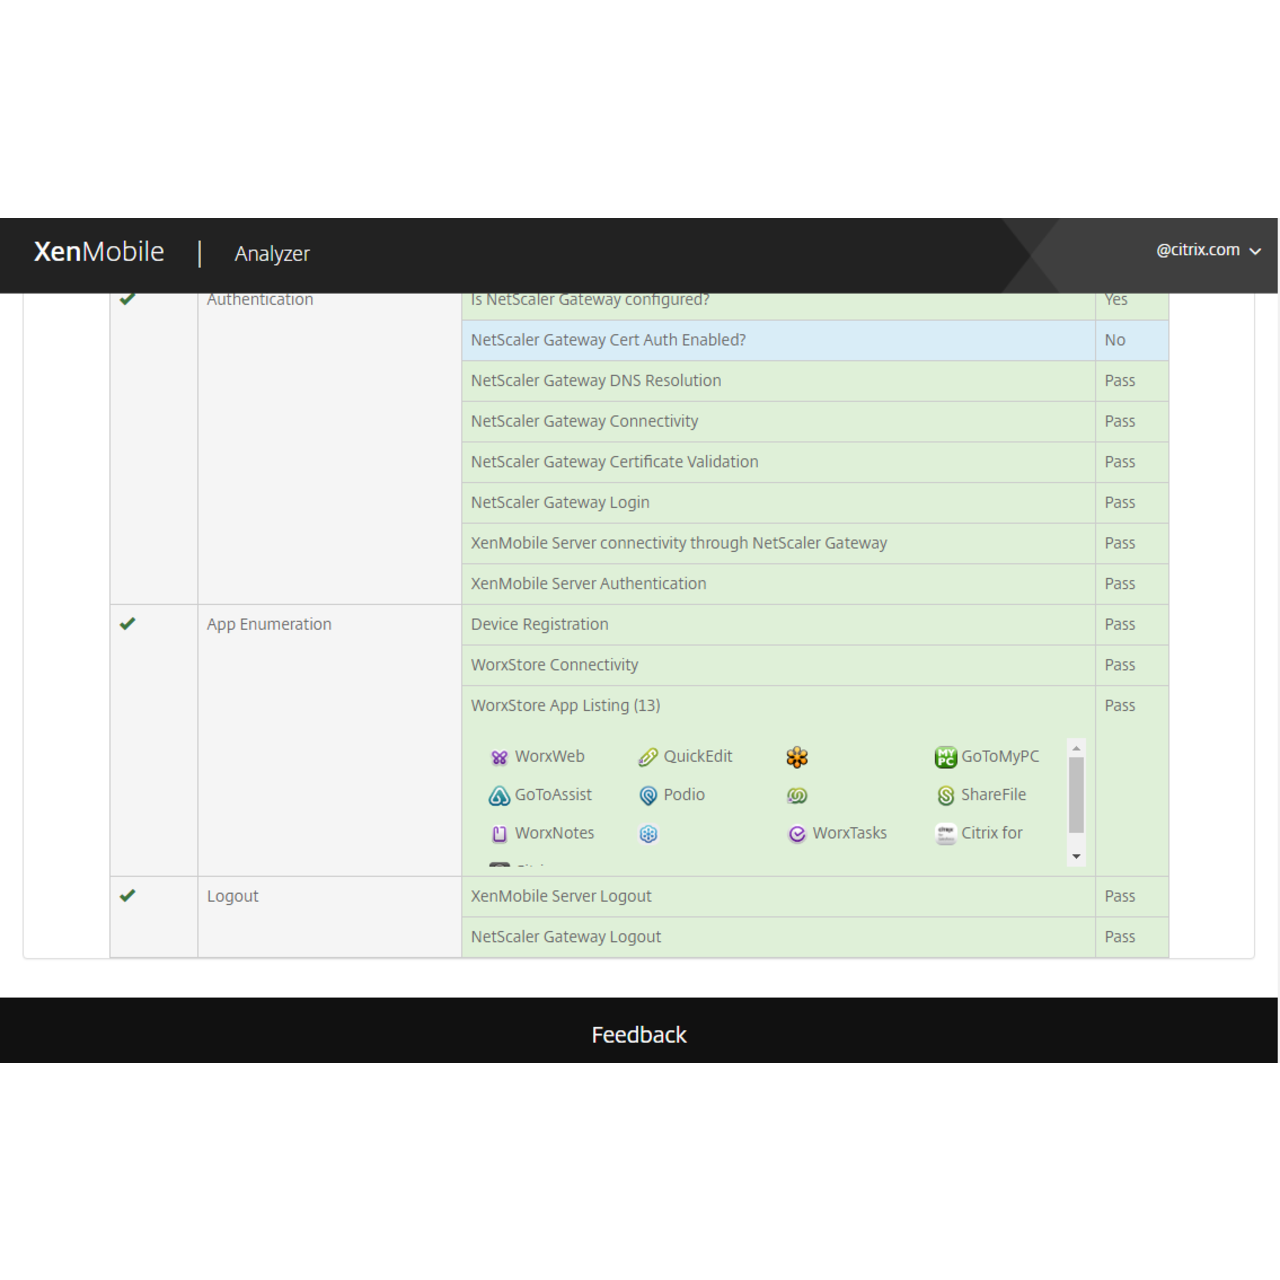Select the GoToAssist icon
1280x1280 pixels.
[x=499, y=795]
